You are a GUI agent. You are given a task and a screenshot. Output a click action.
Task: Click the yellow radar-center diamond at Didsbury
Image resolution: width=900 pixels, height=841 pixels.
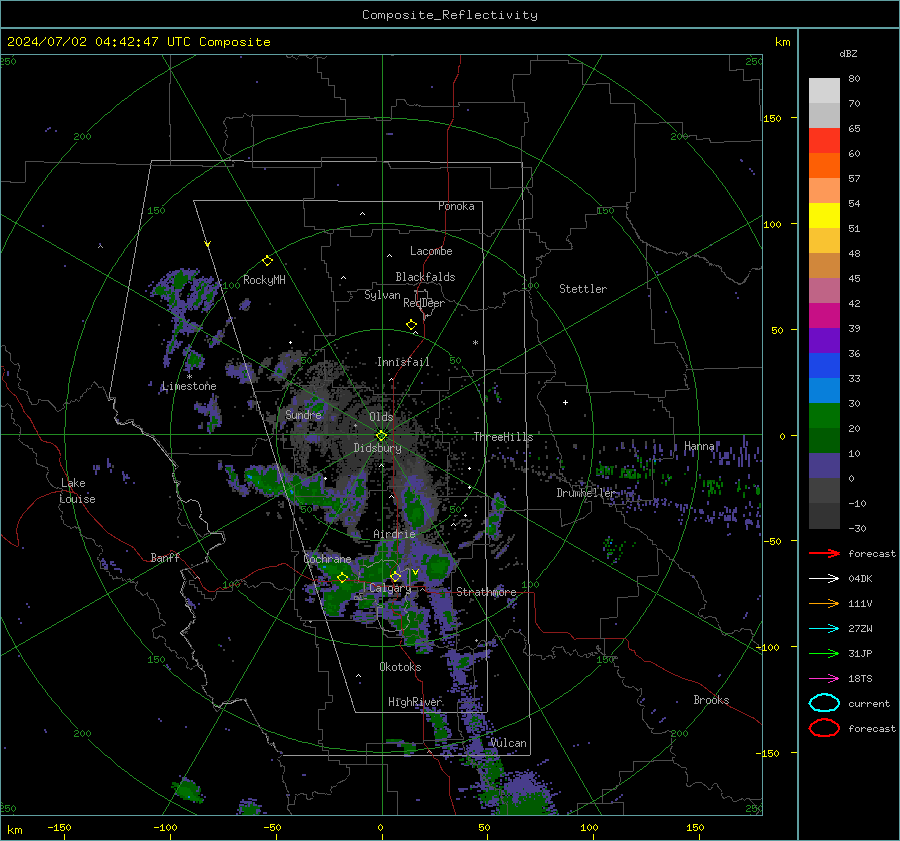tap(382, 436)
